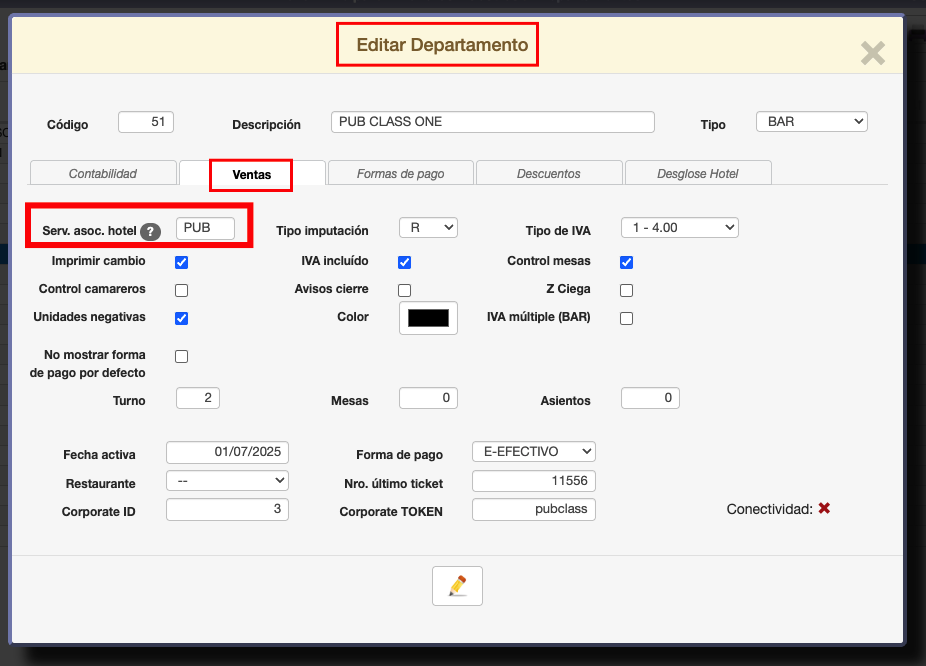
Task: Click the Fecha activa date field
Action: point(227,452)
